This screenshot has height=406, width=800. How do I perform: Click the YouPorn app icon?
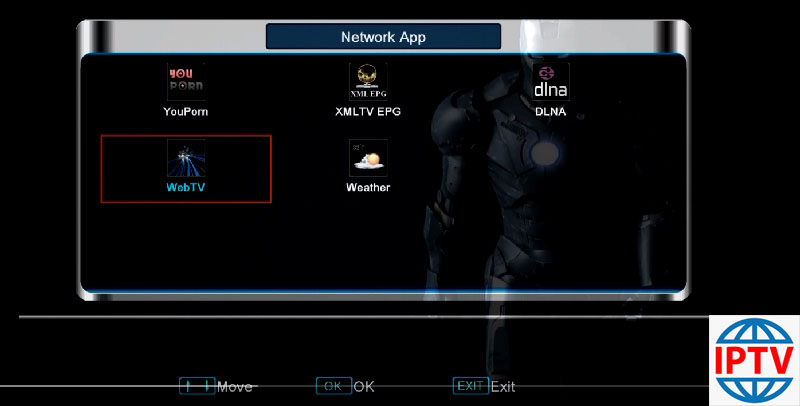pyautogui.click(x=185, y=82)
